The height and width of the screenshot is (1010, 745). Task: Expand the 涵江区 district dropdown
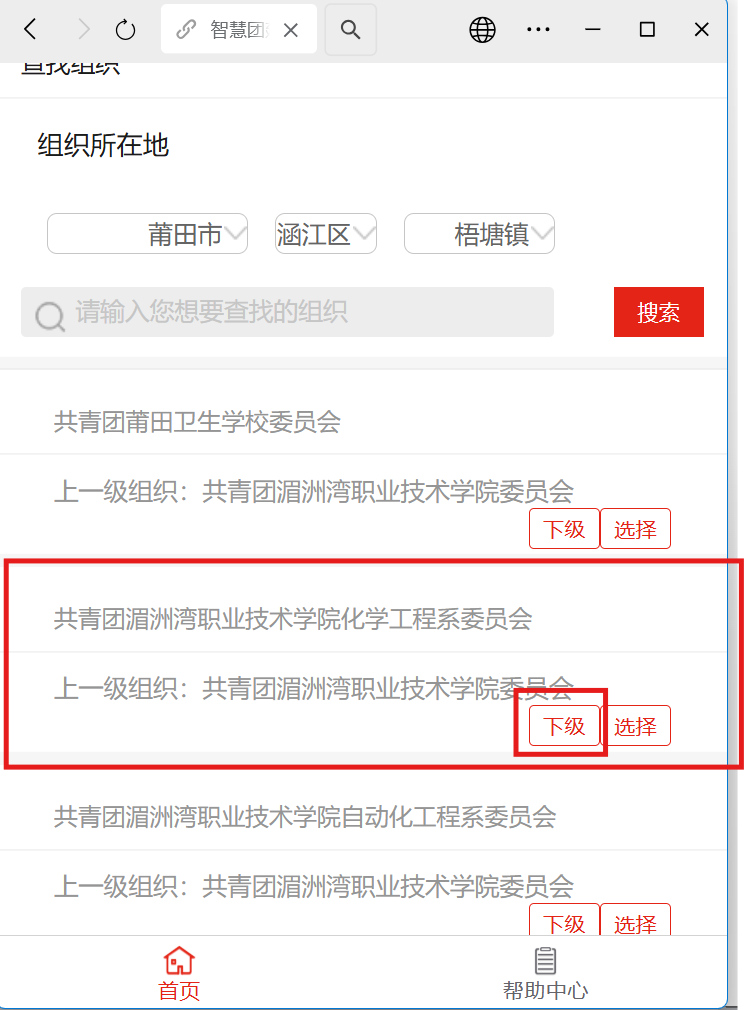click(x=326, y=234)
